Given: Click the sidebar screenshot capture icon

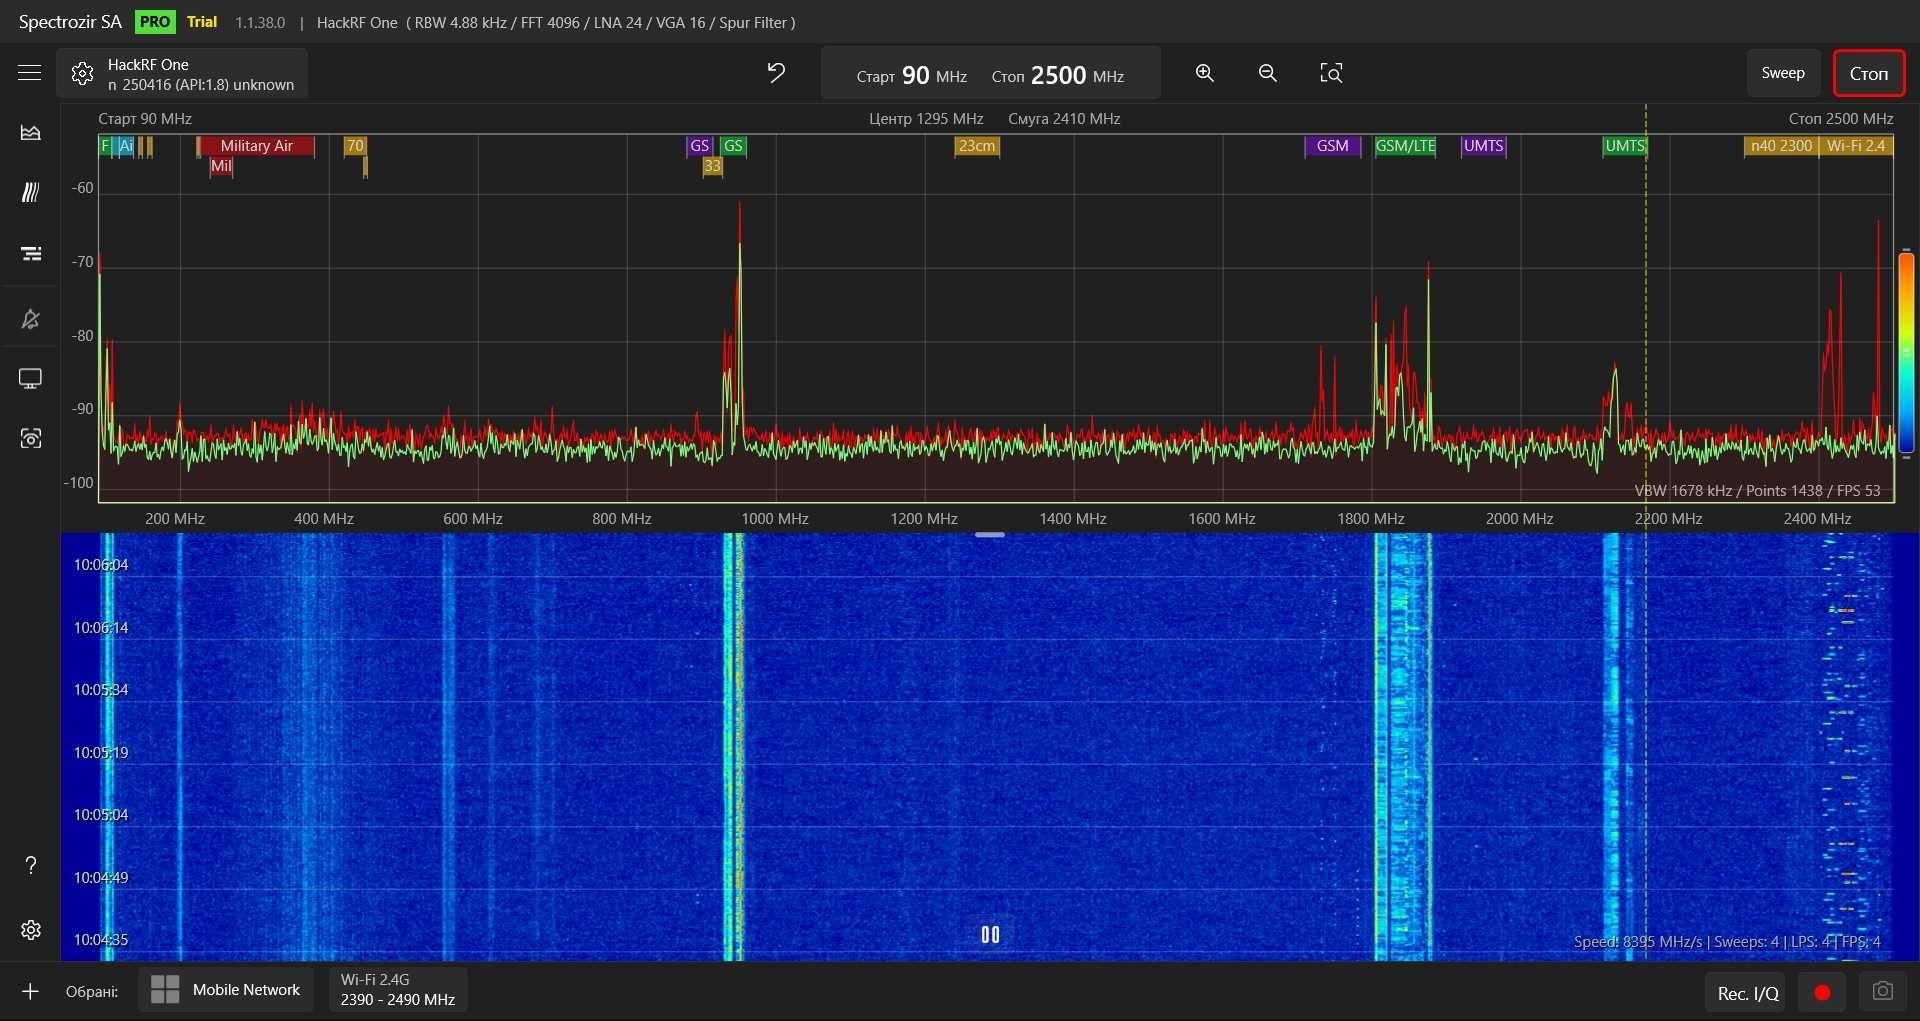Looking at the screenshot, I should (x=30, y=439).
